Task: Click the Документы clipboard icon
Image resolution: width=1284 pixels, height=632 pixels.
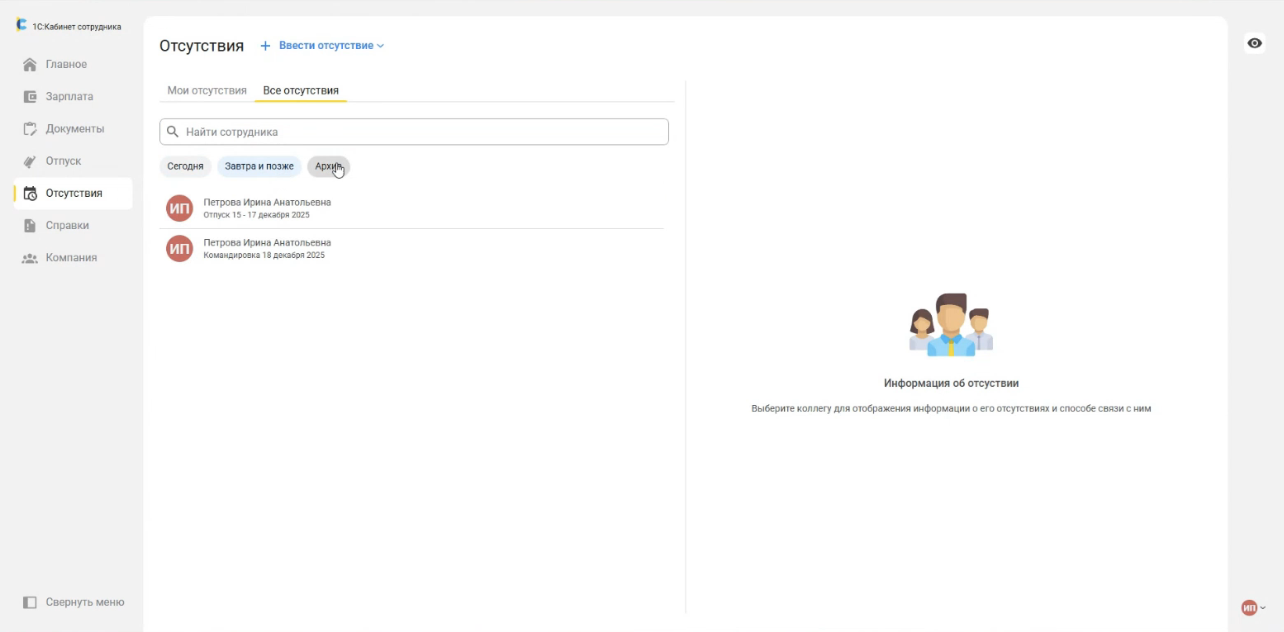Action: click(x=30, y=129)
